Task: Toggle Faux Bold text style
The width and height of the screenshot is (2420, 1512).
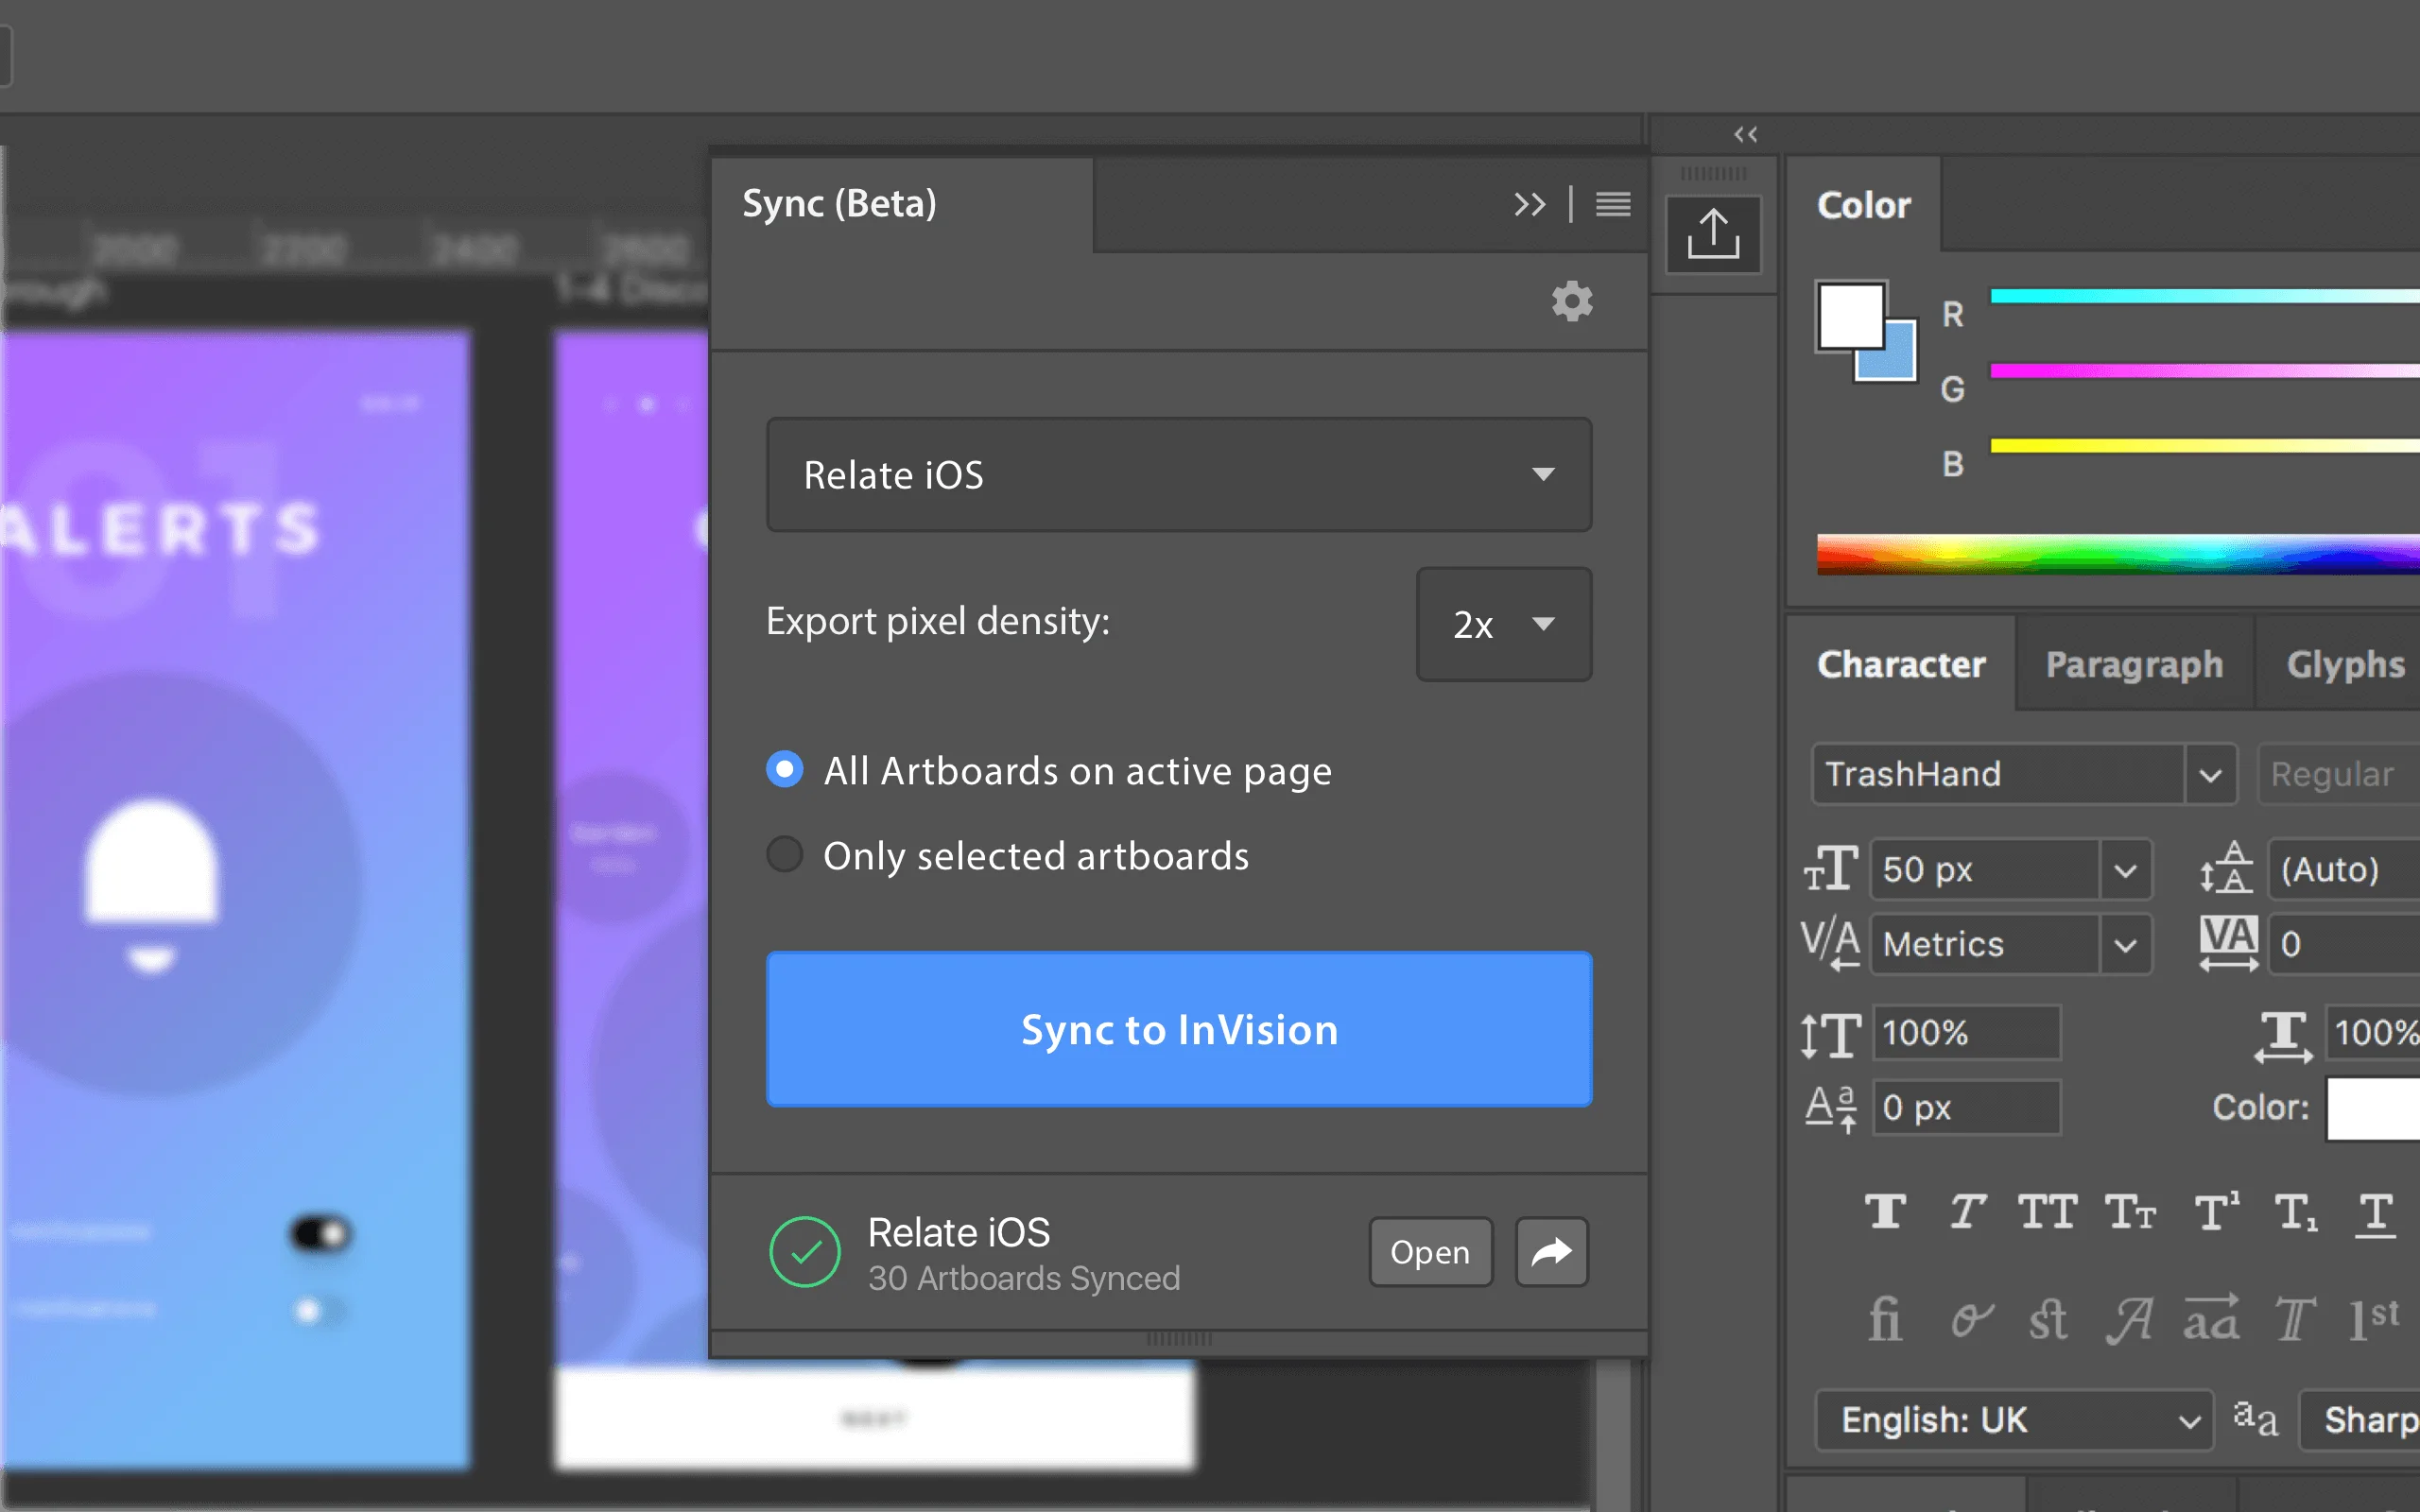Action: pyautogui.click(x=1885, y=1212)
